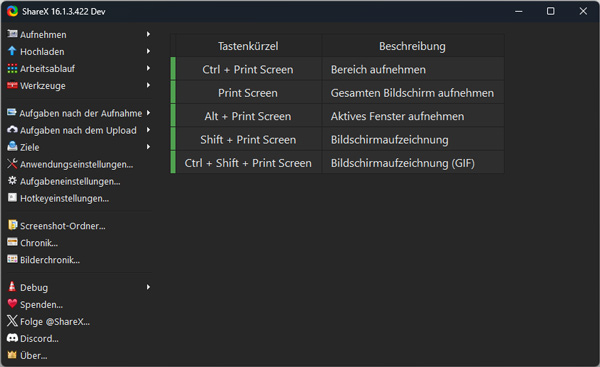This screenshot has height=367, width=600.
Task: Click the blue Hochladen upload arrow icon
Action: [12, 51]
